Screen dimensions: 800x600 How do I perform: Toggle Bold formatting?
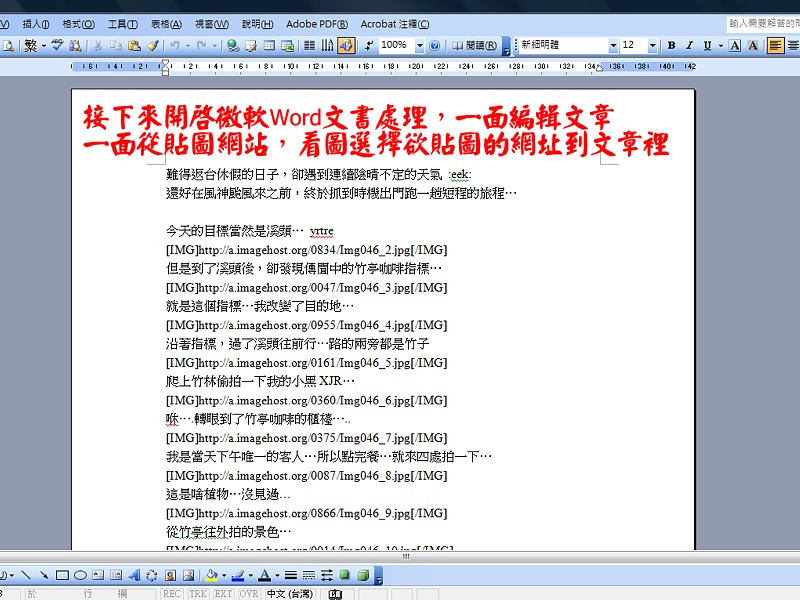point(671,45)
